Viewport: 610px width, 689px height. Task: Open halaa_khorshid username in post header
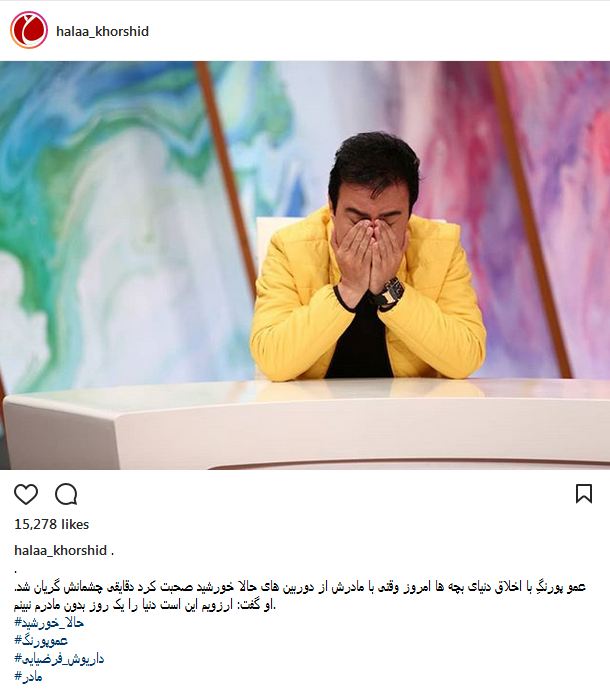102,31
